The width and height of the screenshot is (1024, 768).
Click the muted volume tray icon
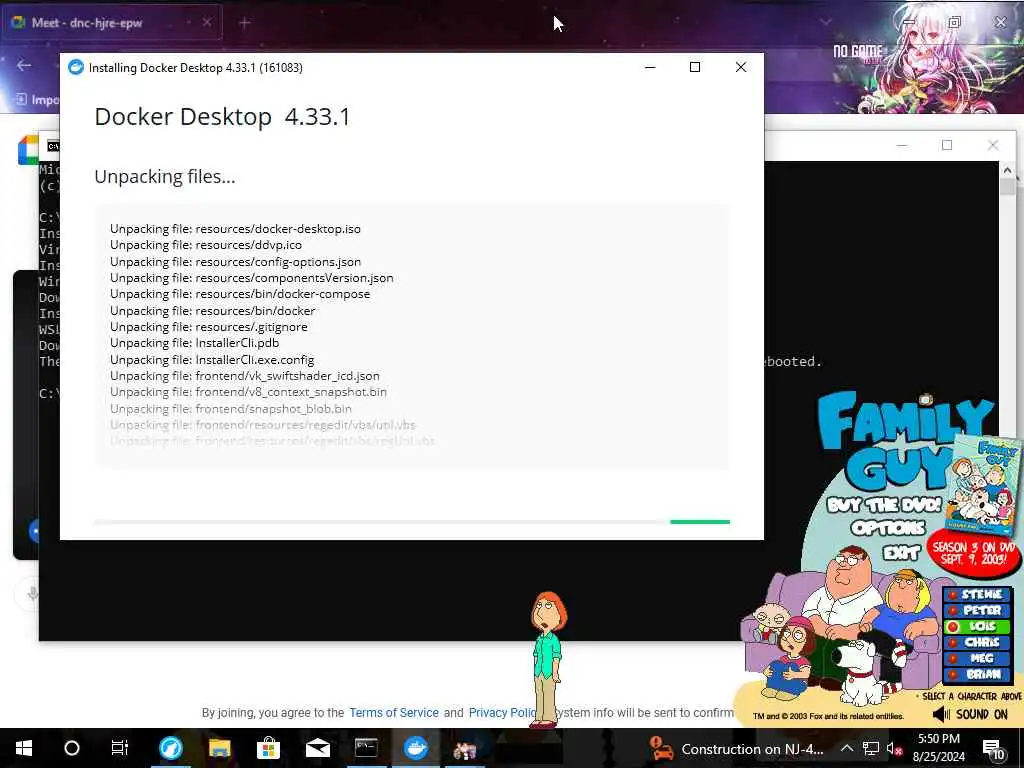(x=894, y=749)
